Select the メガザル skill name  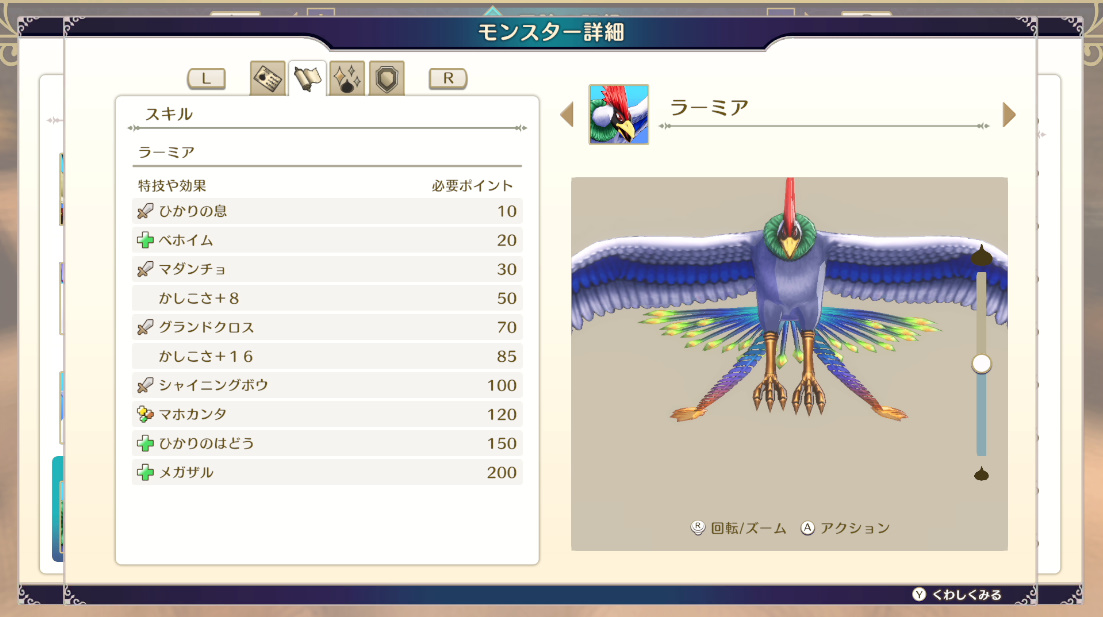186,472
